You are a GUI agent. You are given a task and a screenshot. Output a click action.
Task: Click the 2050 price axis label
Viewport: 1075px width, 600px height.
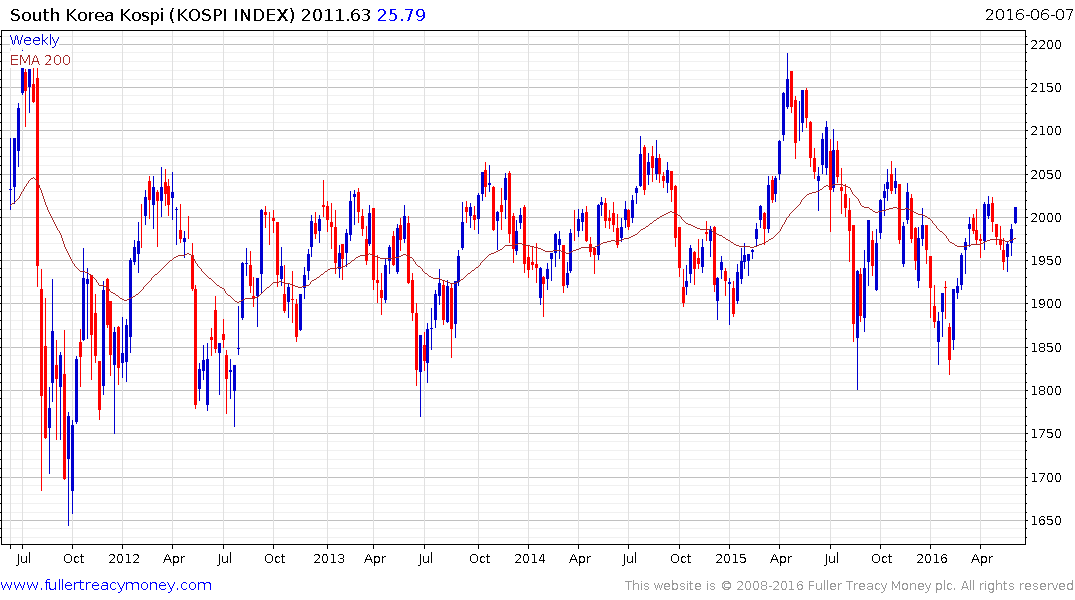1046,175
